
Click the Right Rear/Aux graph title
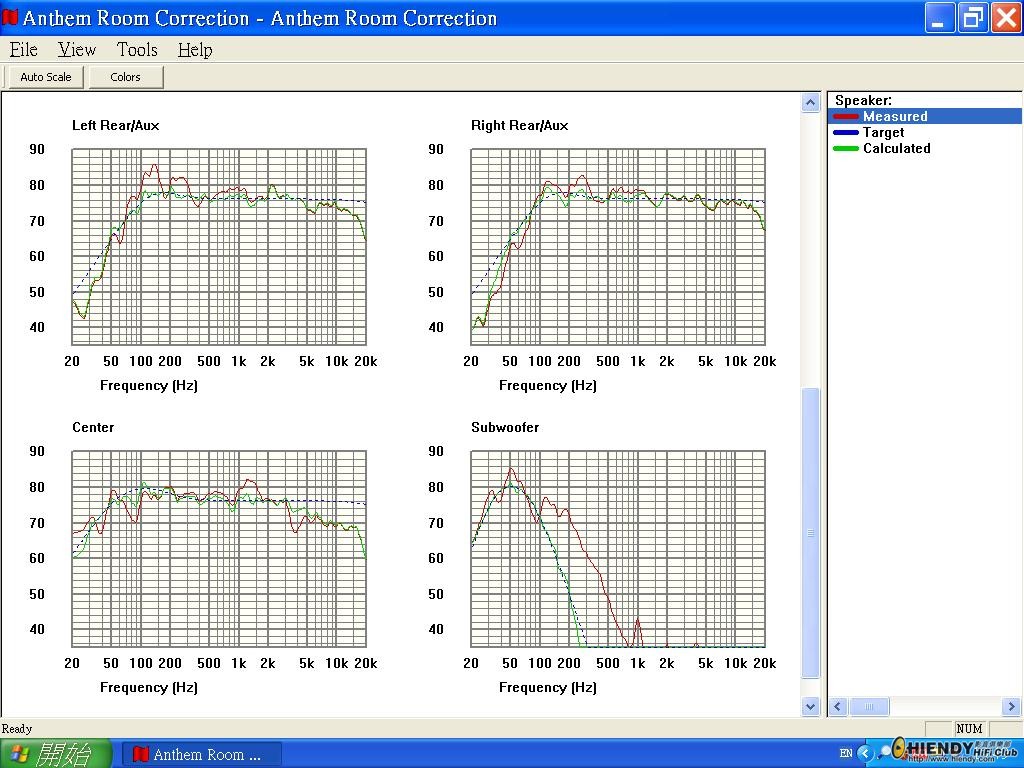[x=519, y=125]
